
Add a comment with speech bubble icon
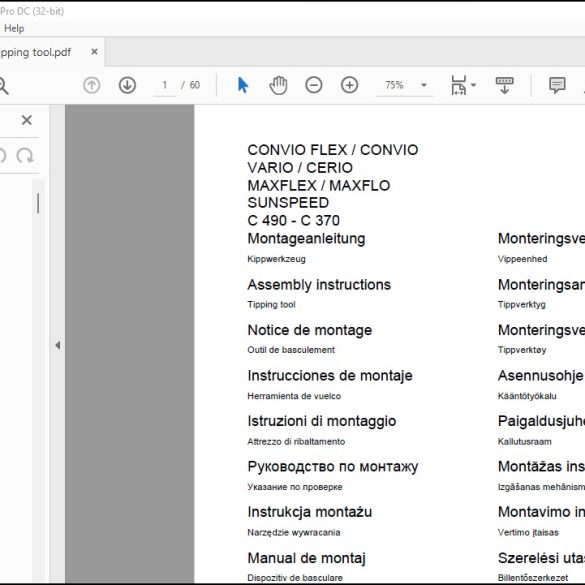(557, 85)
